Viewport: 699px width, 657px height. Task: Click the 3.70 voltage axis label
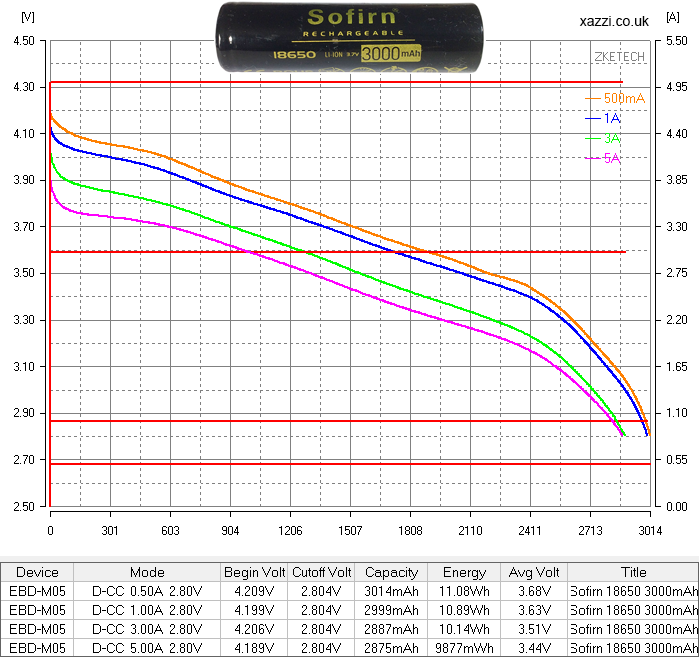point(24,227)
